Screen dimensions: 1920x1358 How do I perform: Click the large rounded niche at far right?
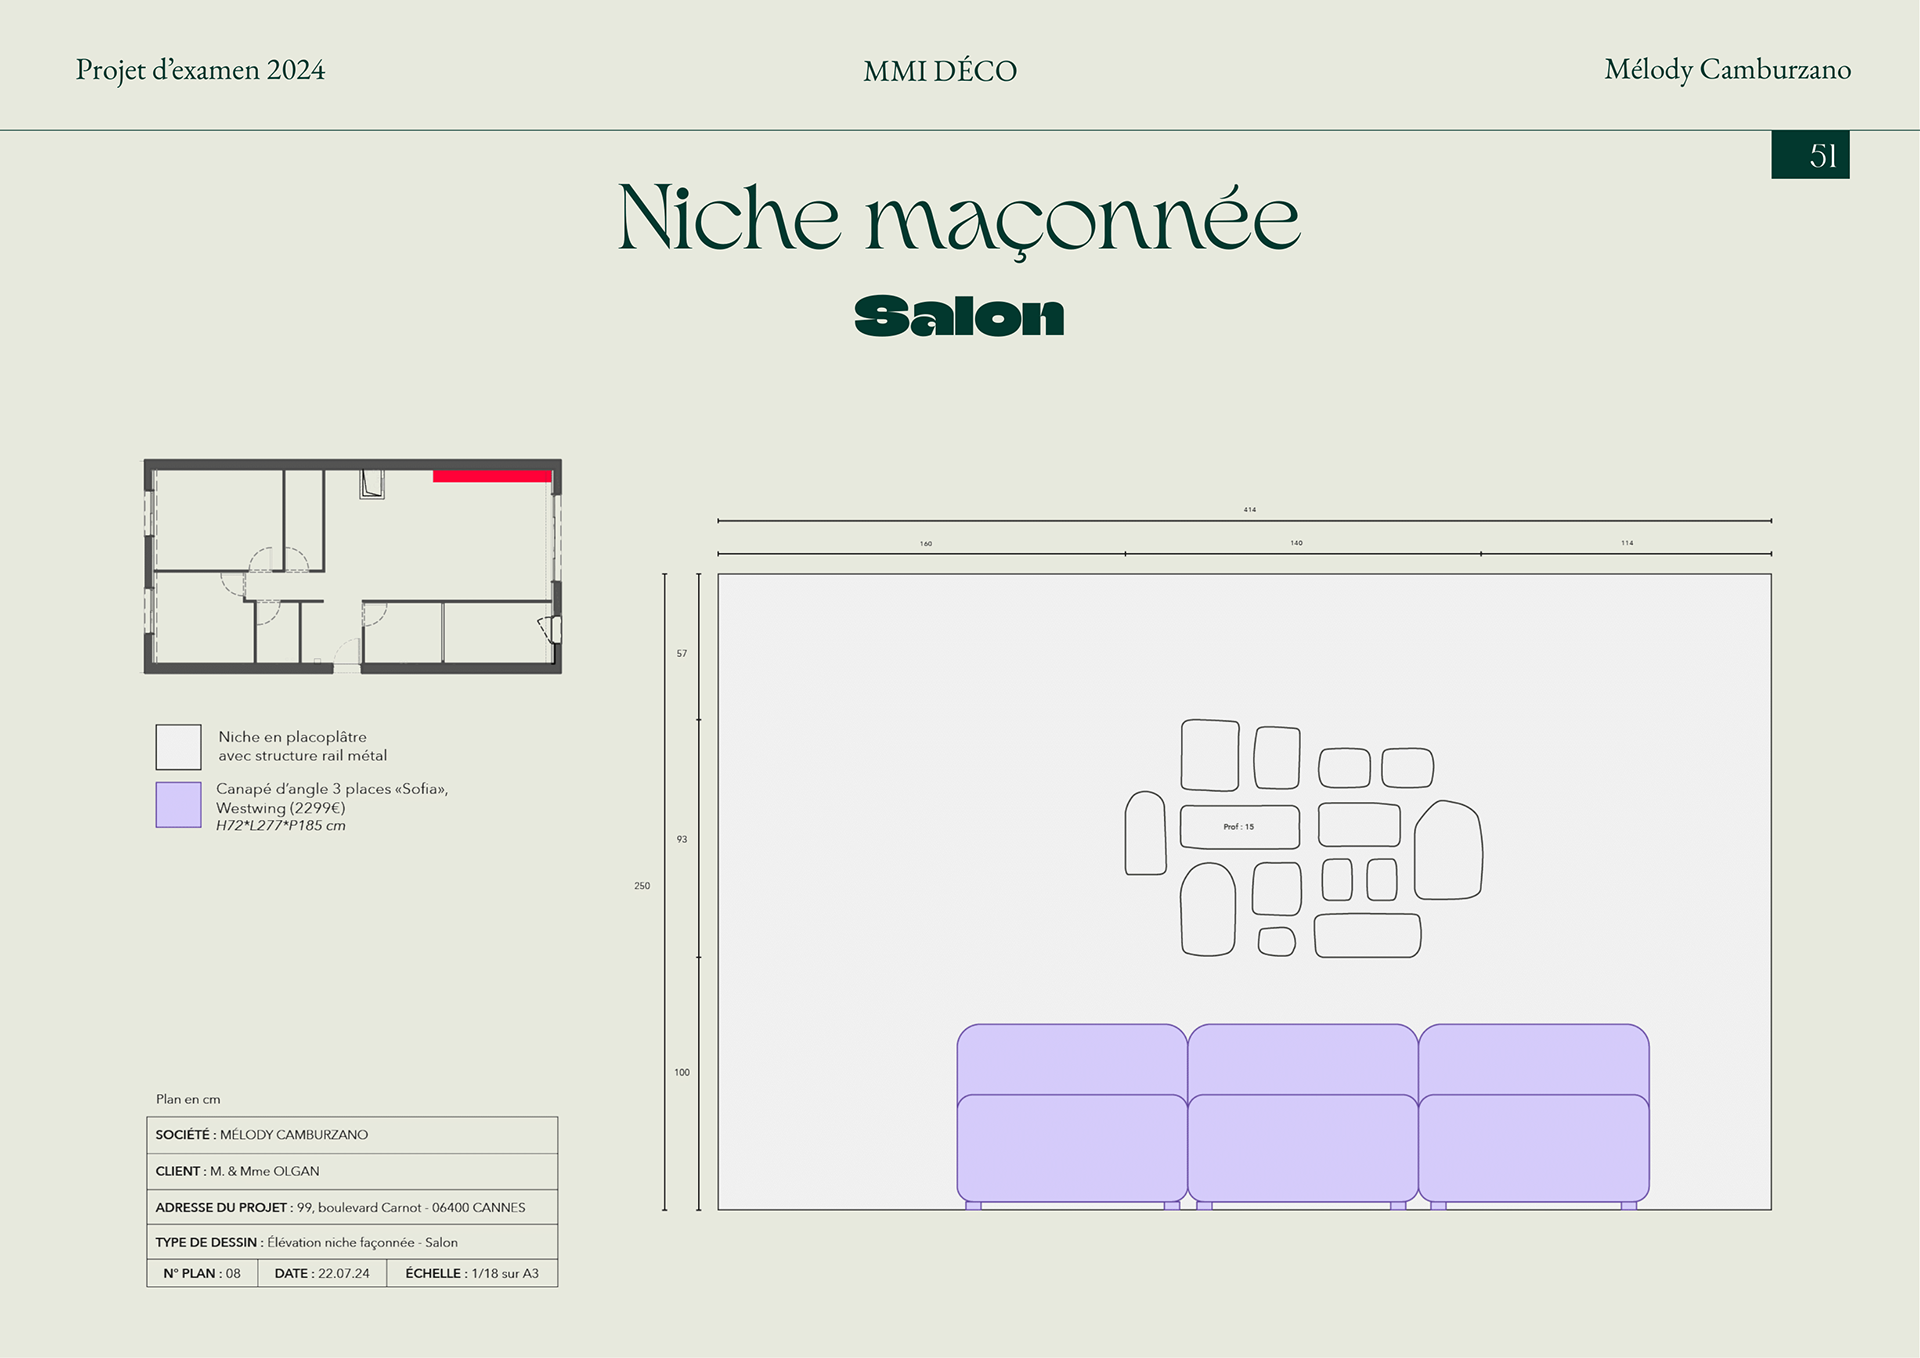coord(1447,850)
